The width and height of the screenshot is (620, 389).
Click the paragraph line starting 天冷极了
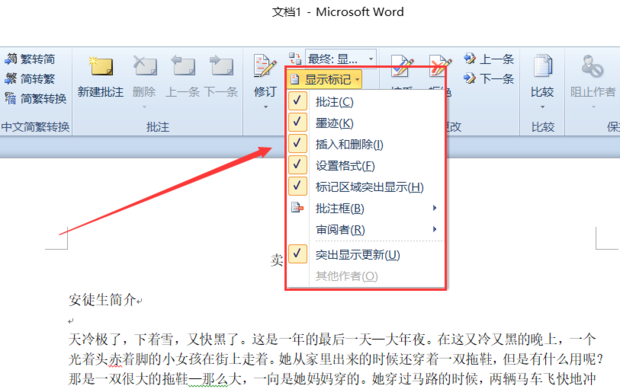tap(332, 339)
